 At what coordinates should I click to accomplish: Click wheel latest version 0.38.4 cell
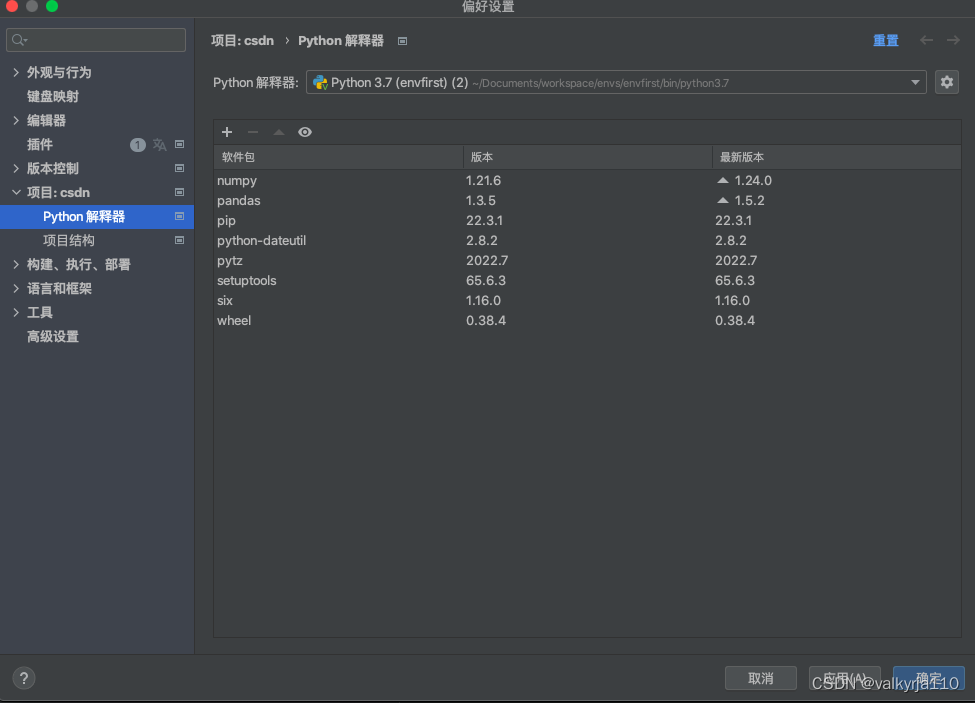(x=734, y=320)
